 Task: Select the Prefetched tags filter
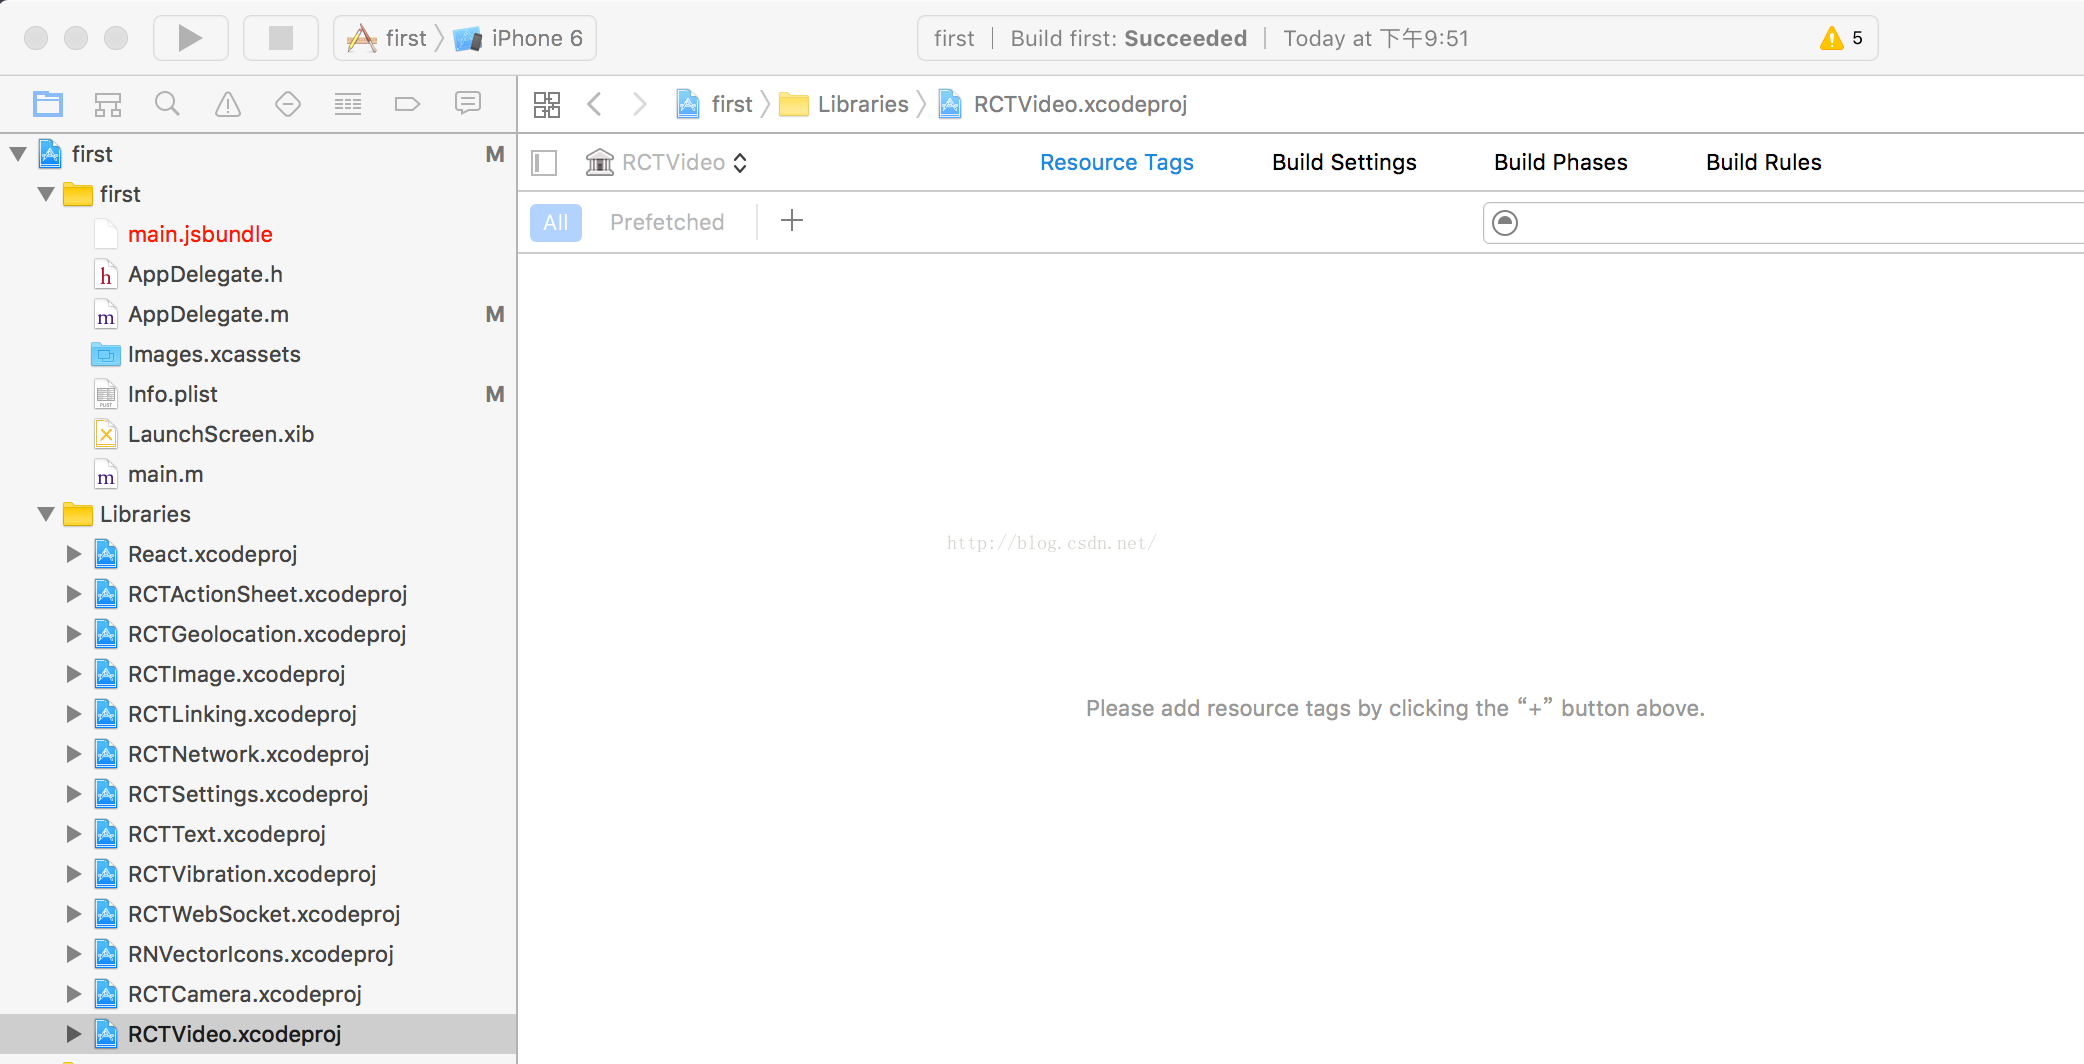pyautogui.click(x=667, y=222)
